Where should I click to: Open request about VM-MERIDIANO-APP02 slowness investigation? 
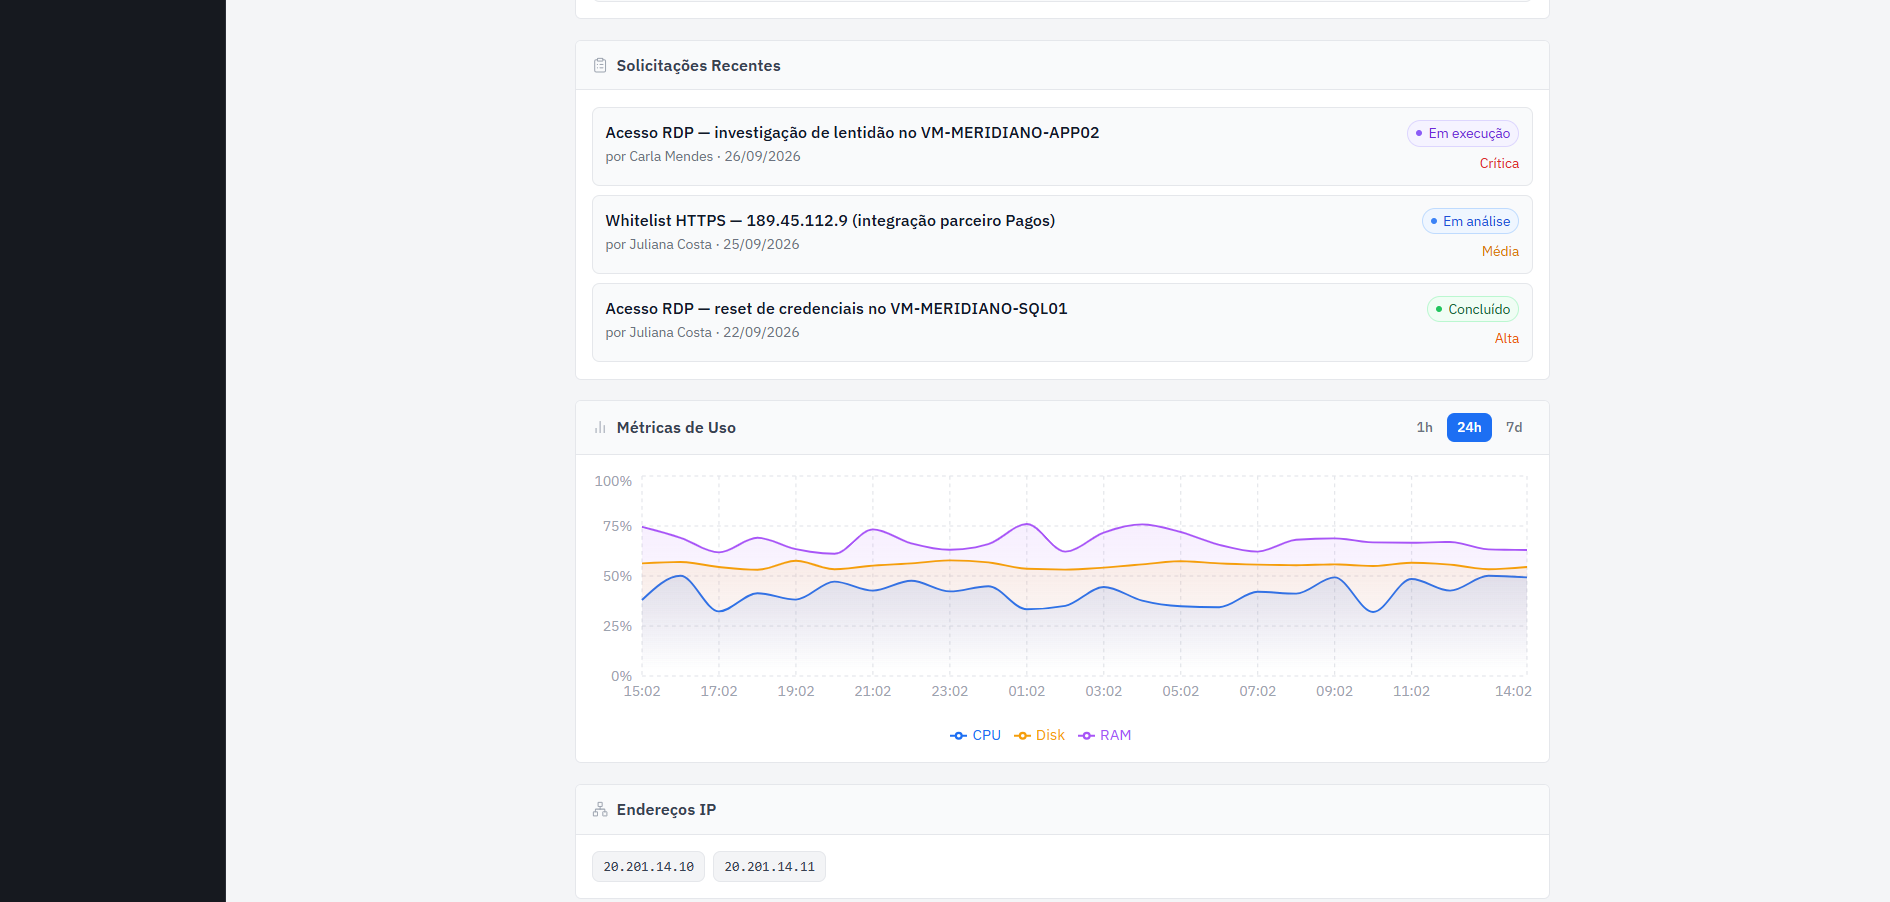point(1062,146)
